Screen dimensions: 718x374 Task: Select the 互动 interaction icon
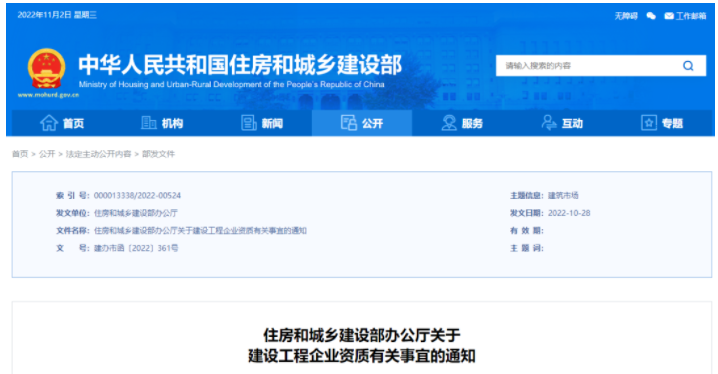tap(549, 123)
